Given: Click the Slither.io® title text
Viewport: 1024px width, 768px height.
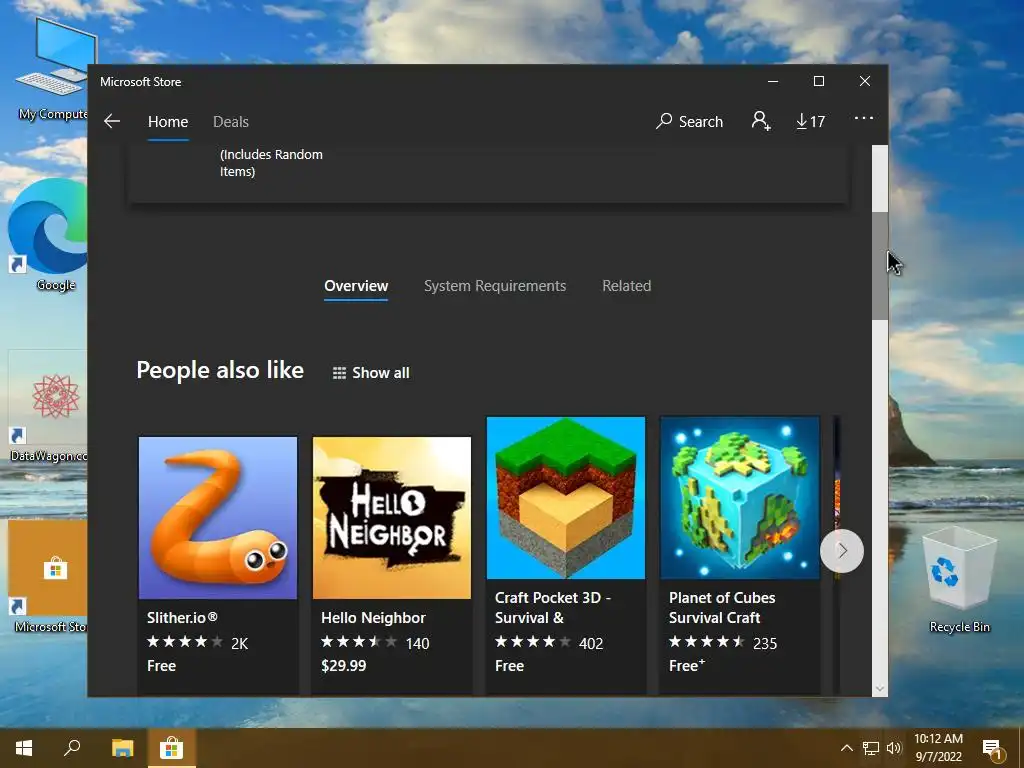Looking at the screenshot, I should click(x=182, y=618).
